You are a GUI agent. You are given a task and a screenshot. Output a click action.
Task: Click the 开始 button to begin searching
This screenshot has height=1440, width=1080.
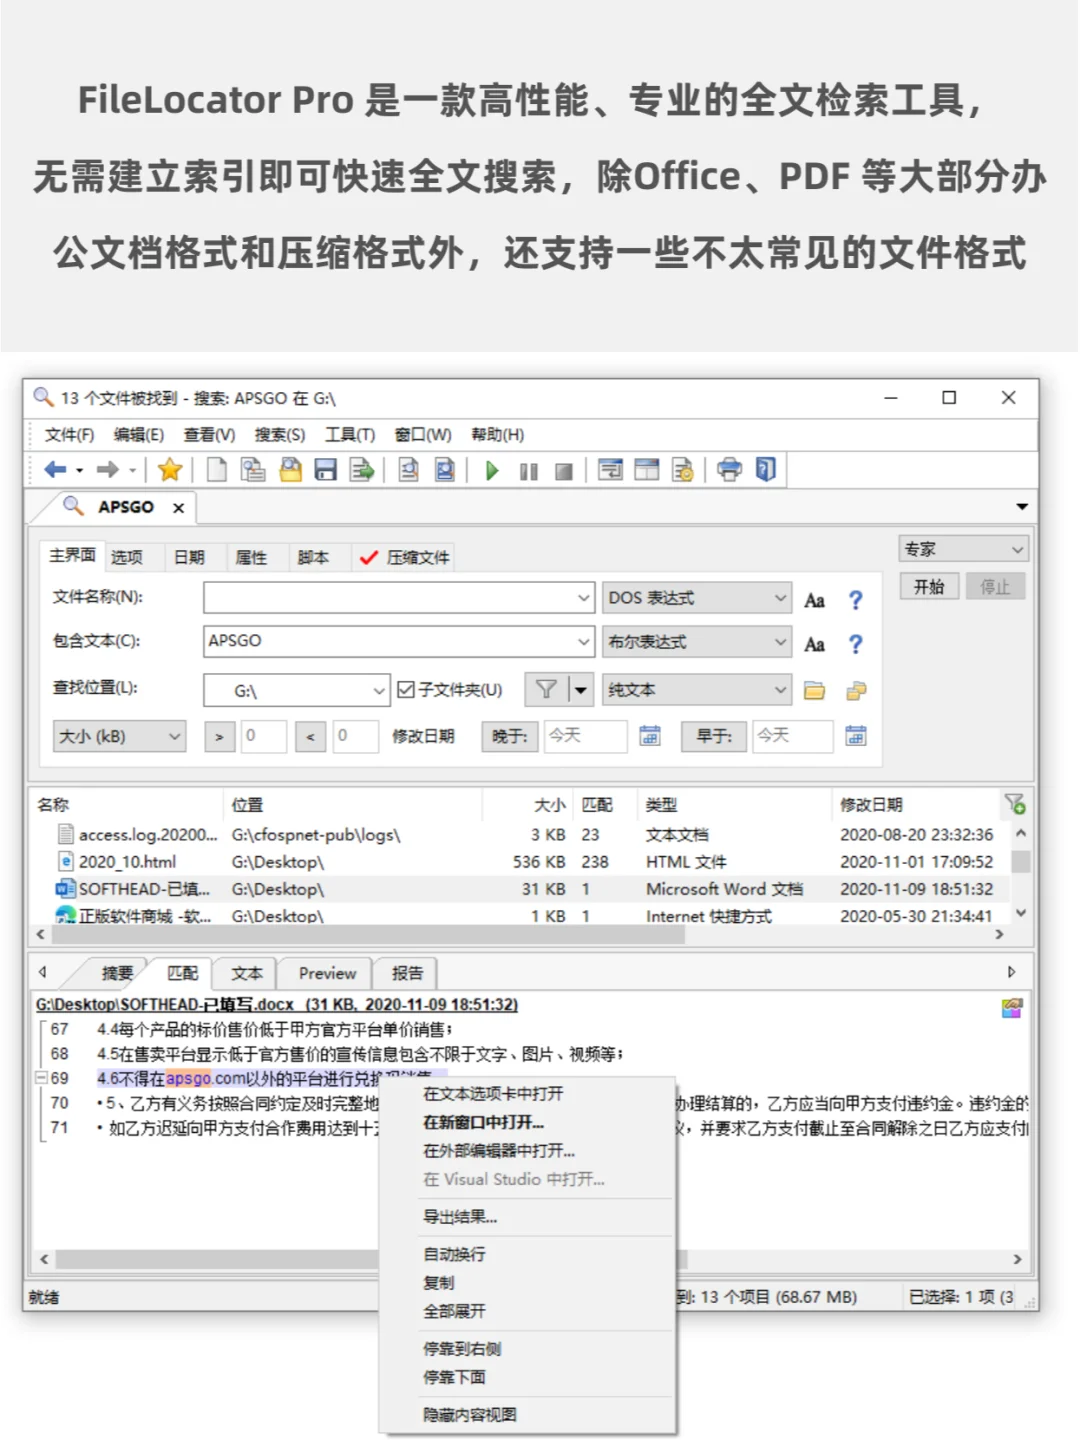click(929, 587)
